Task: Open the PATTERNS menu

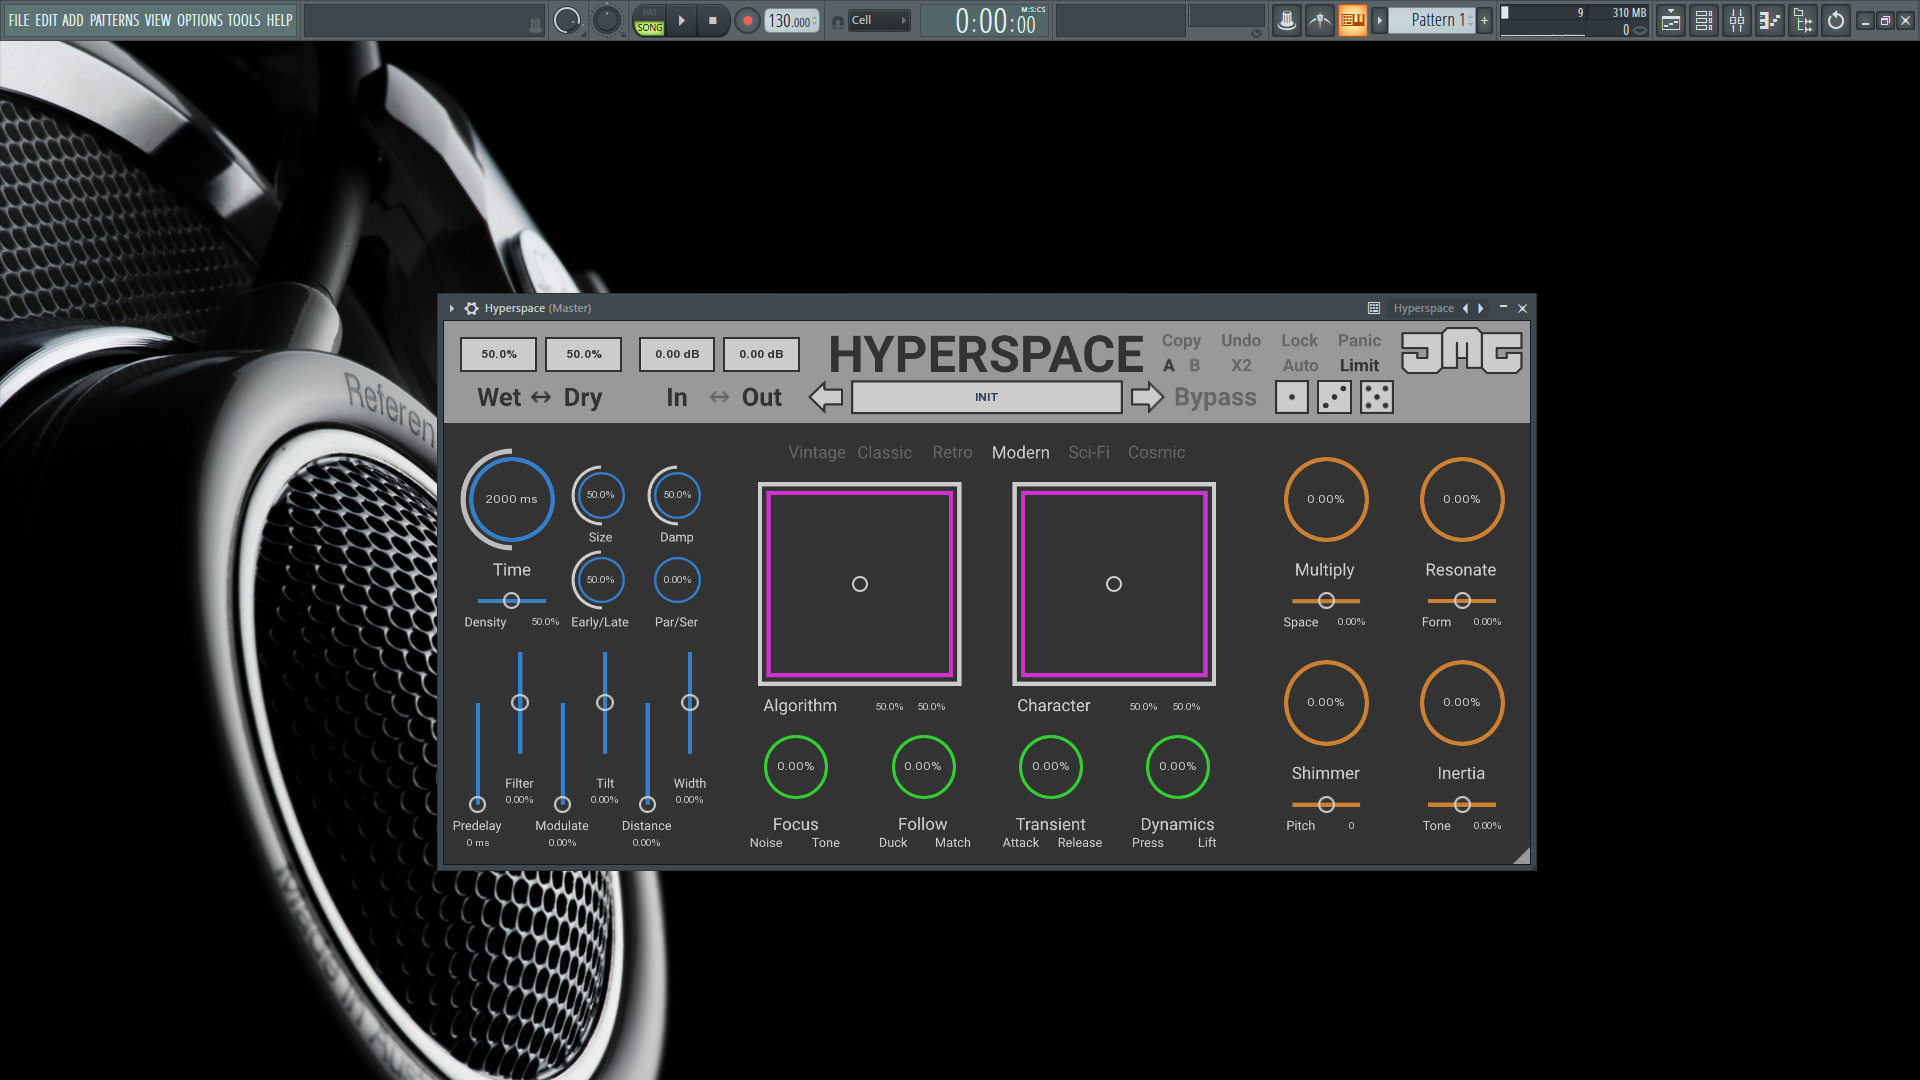Action: [x=114, y=20]
